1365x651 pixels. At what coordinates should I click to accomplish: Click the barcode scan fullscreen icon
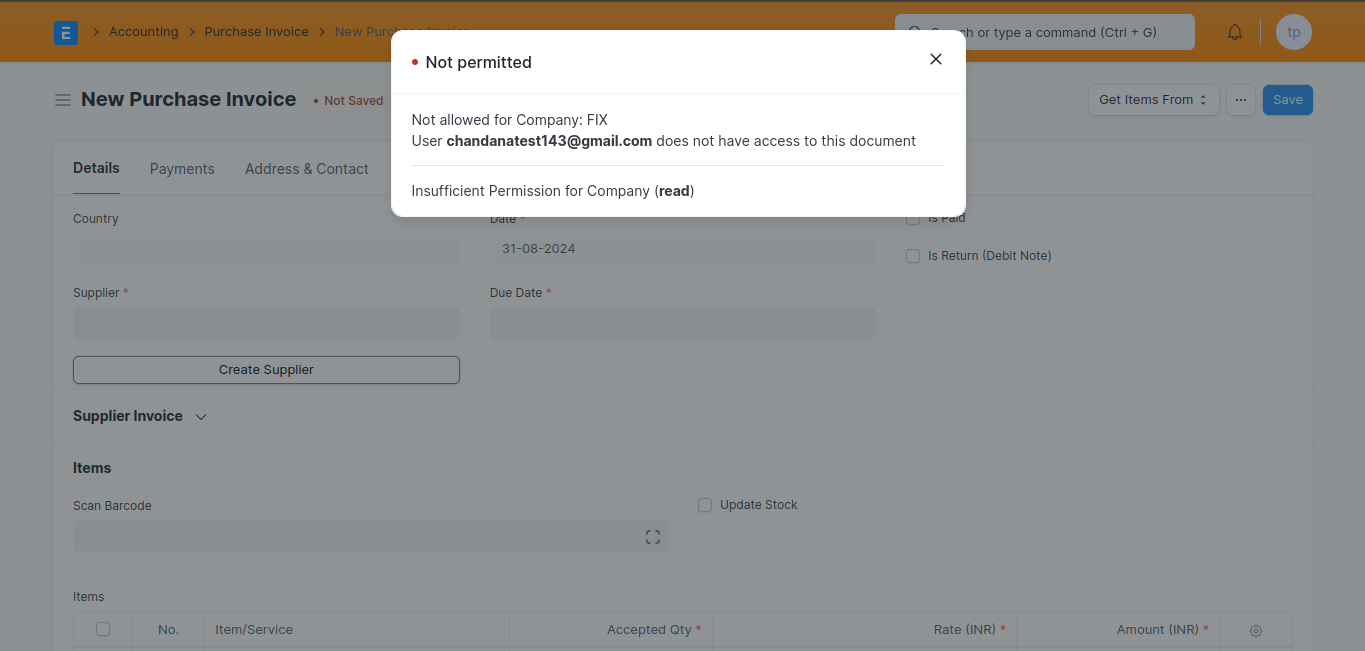pos(652,537)
